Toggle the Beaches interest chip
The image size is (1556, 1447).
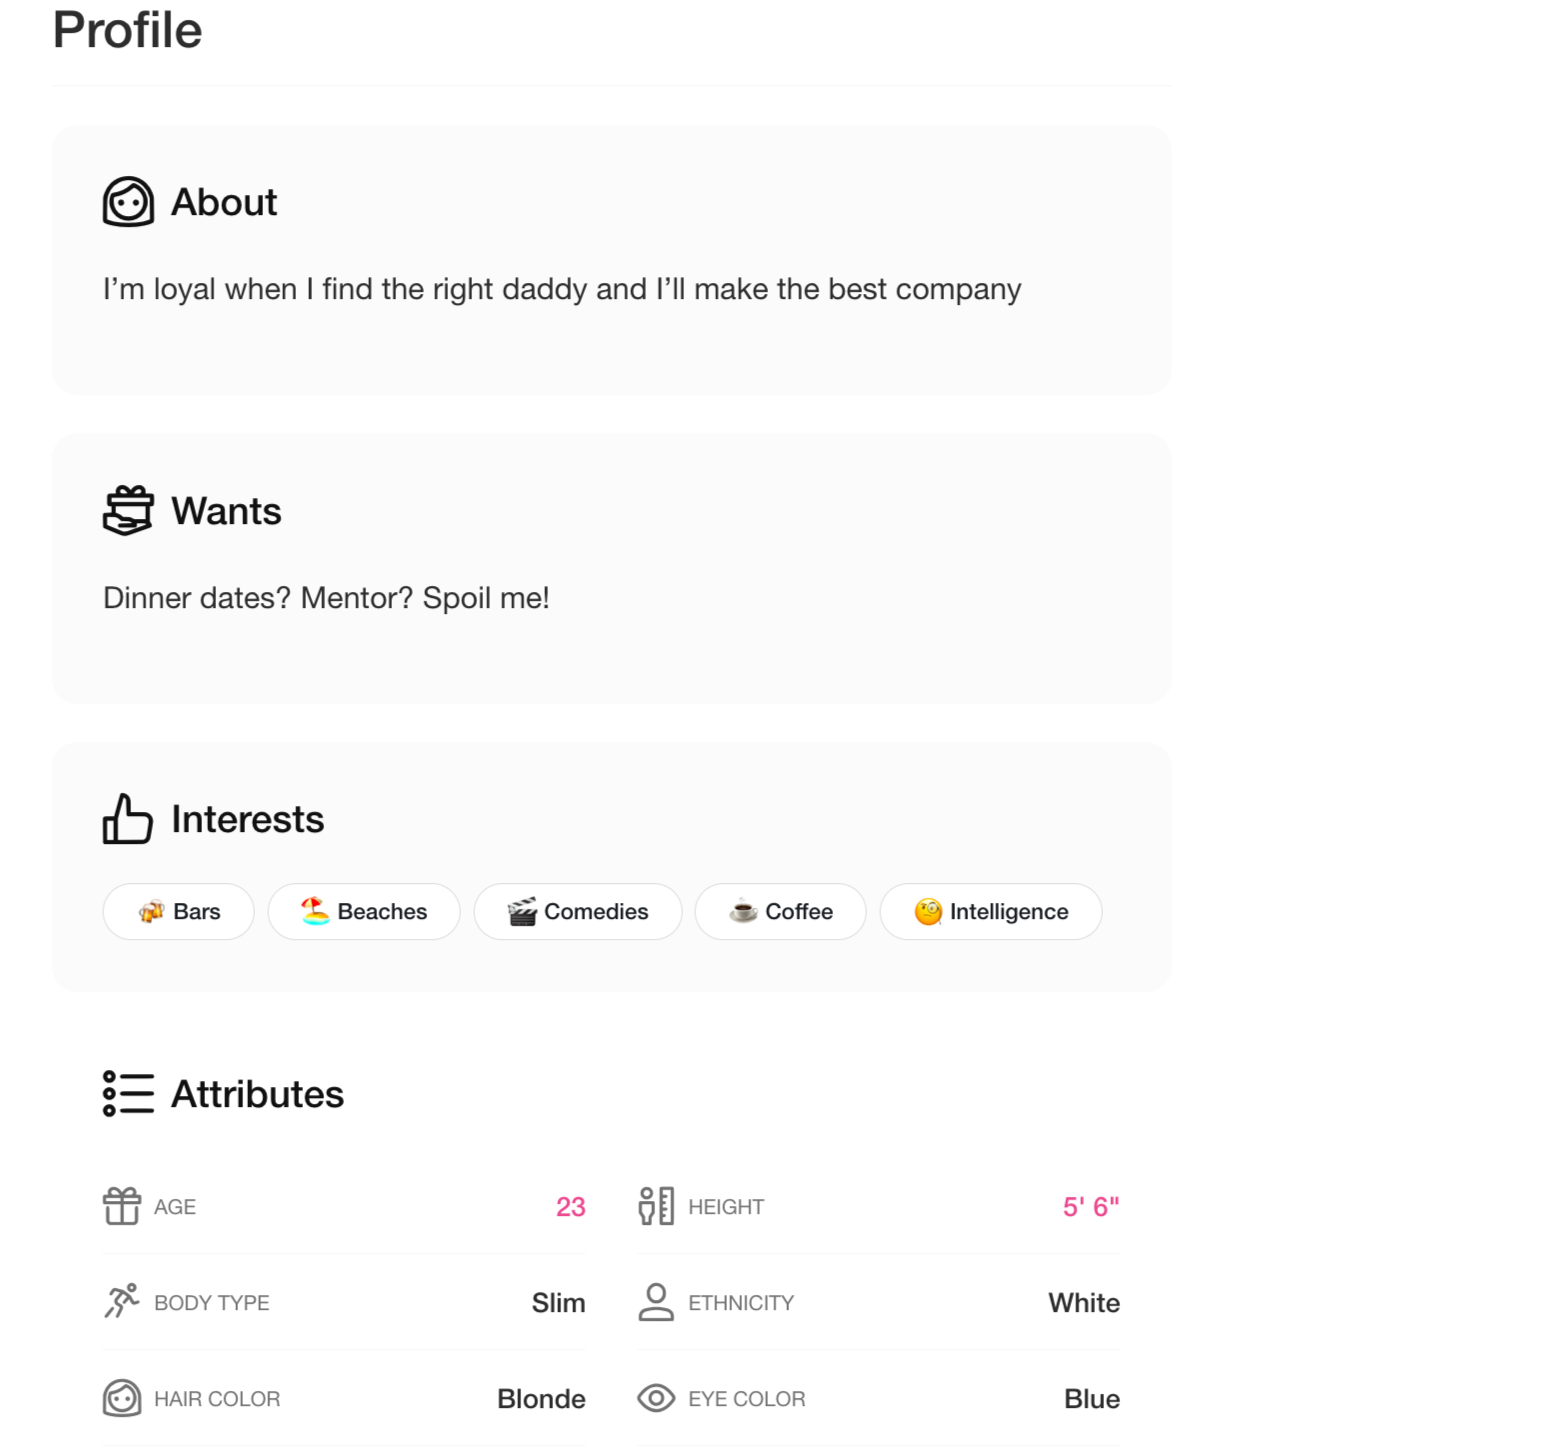click(x=364, y=911)
